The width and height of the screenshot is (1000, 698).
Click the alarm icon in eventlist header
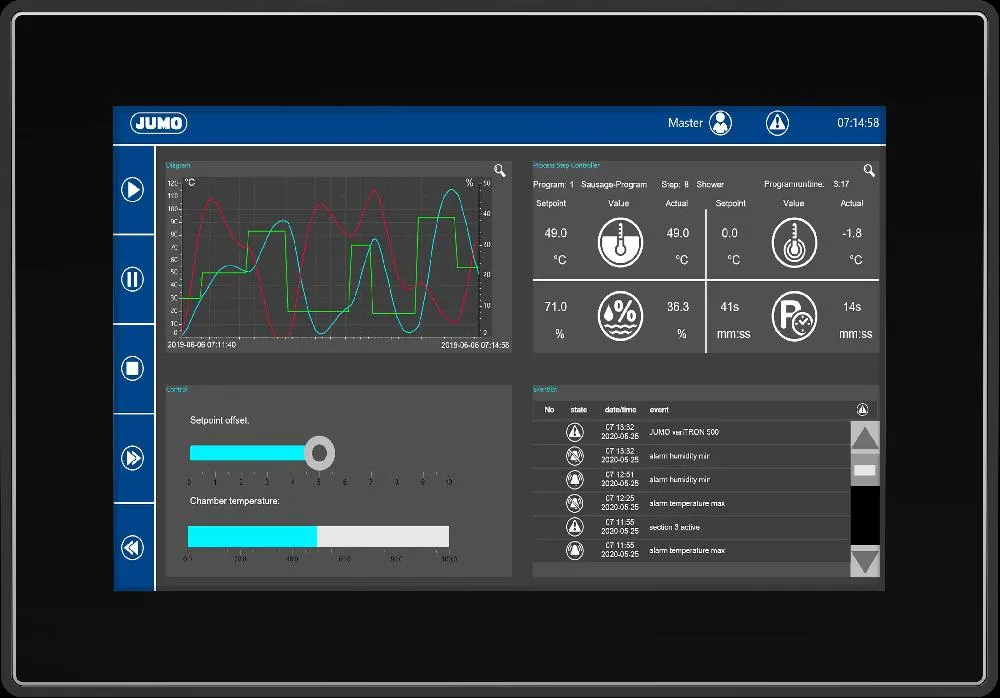(863, 410)
